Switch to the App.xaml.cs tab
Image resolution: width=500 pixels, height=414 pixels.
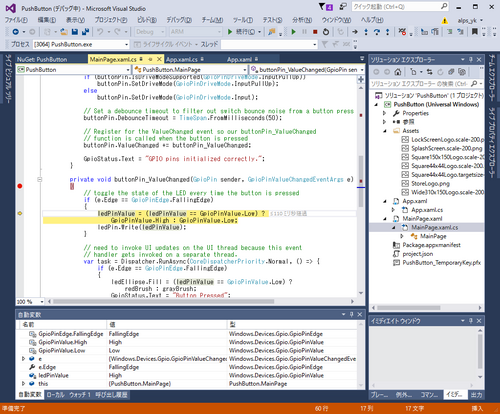[182, 59]
